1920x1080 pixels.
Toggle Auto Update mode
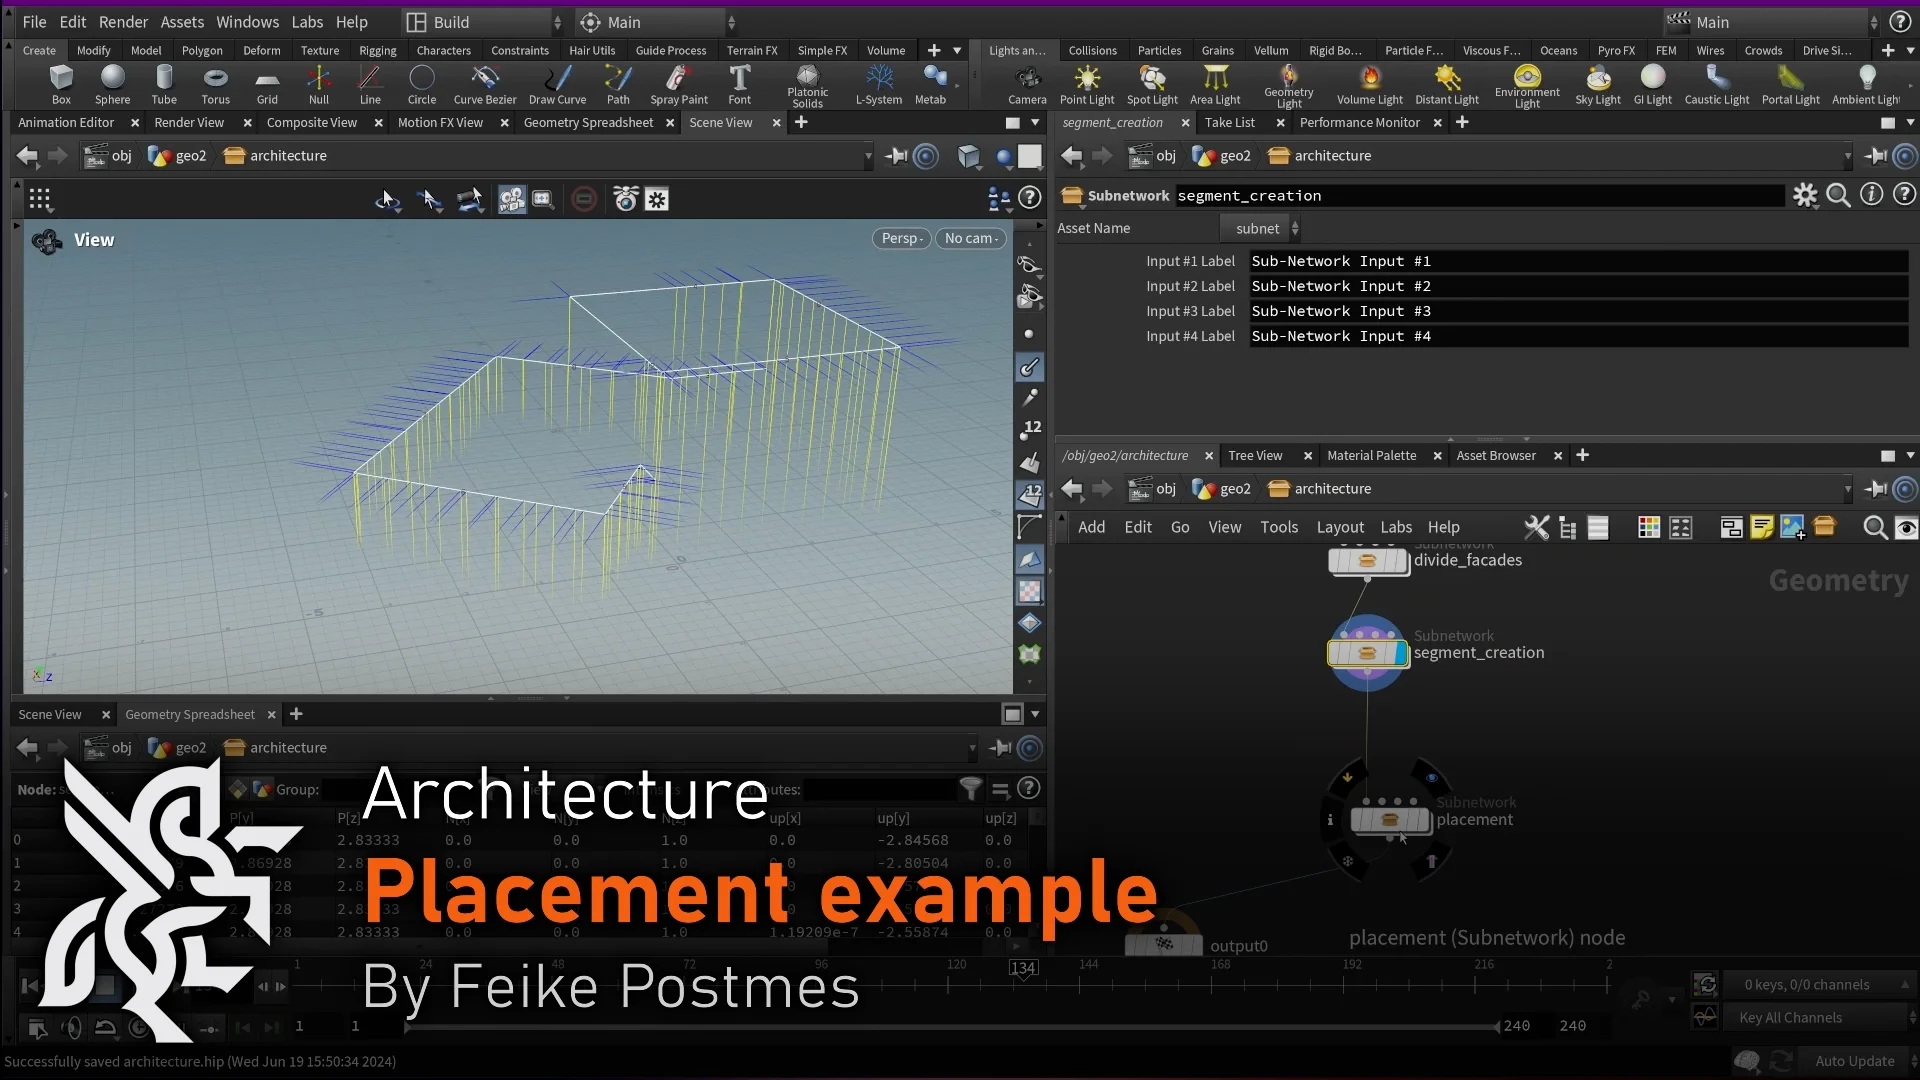coord(1854,1061)
